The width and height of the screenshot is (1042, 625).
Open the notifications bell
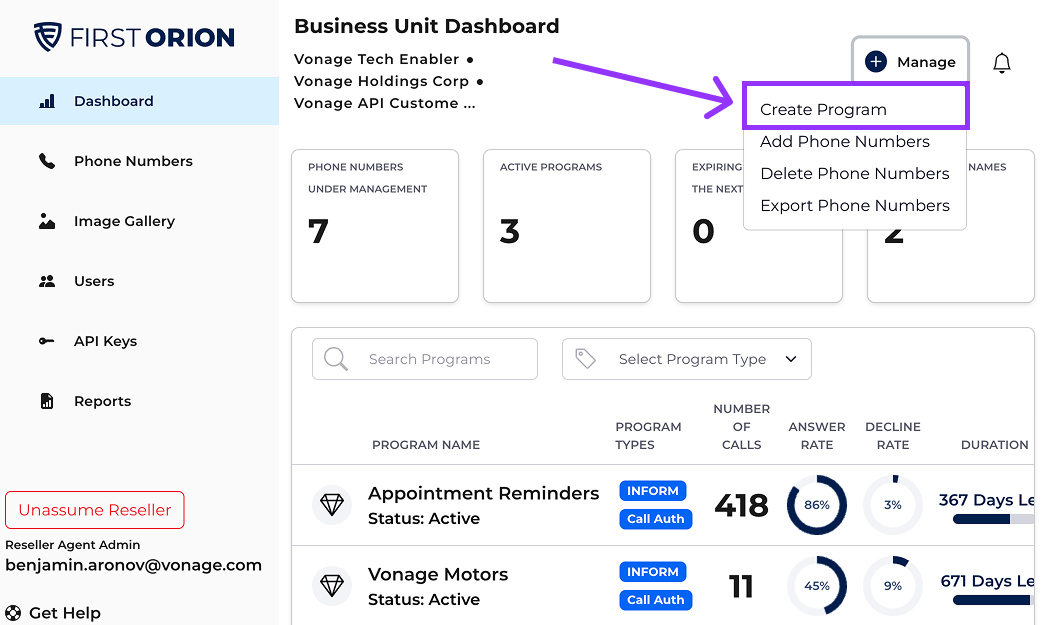pos(1002,62)
